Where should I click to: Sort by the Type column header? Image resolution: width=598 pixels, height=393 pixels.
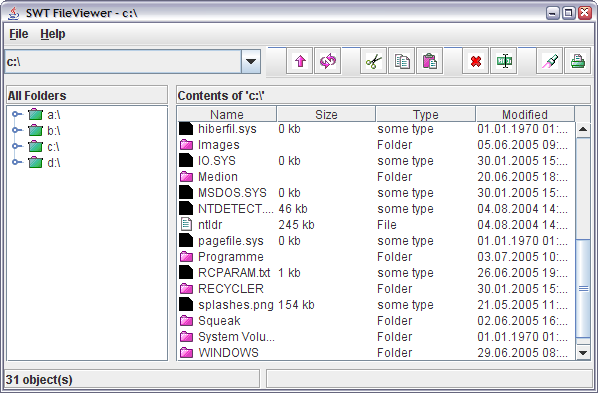pos(426,114)
